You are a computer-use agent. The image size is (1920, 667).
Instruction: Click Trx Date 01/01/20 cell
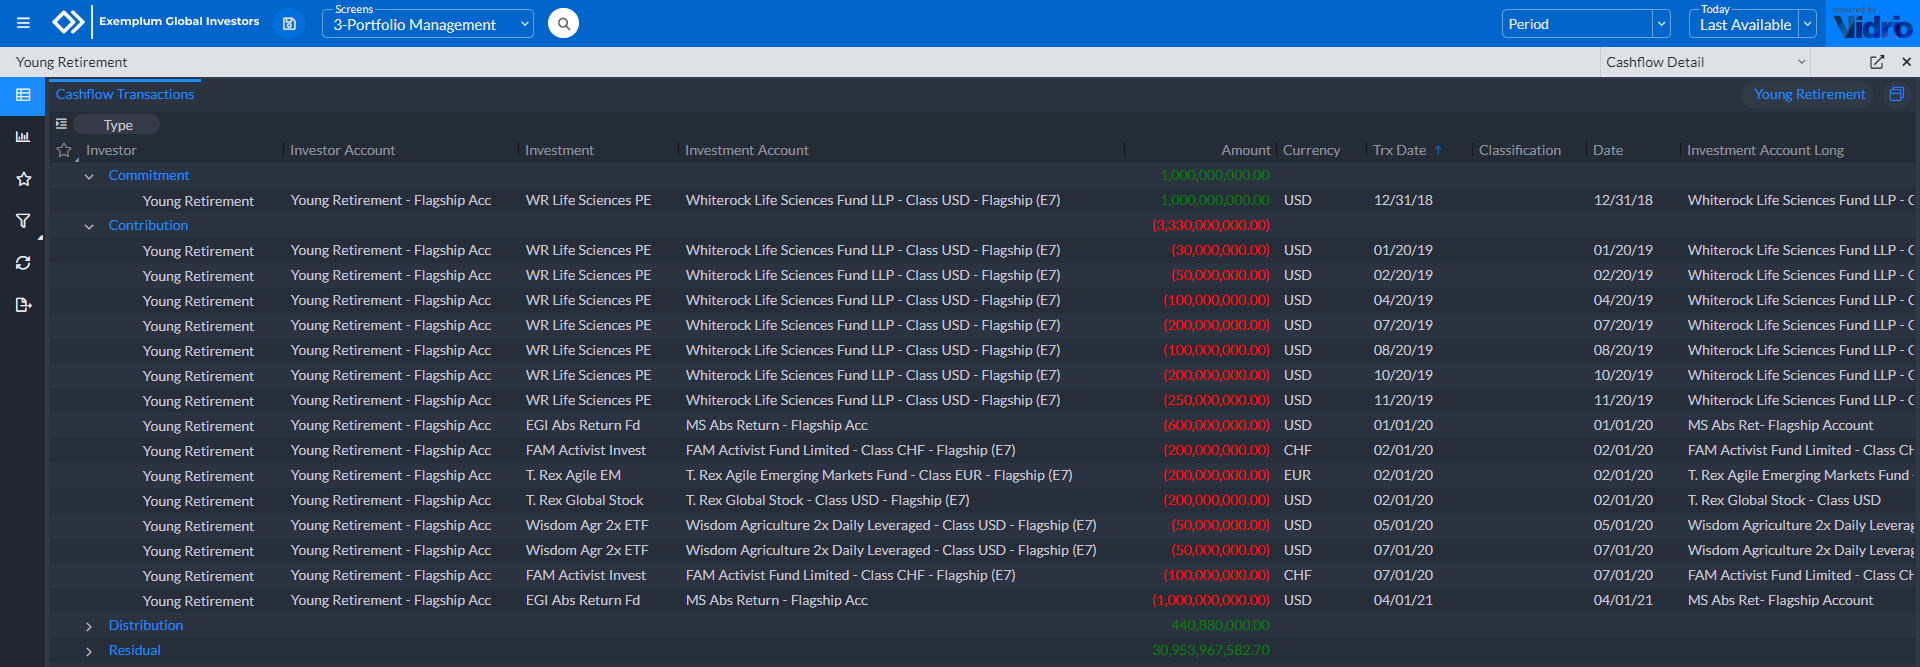[1403, 425]
